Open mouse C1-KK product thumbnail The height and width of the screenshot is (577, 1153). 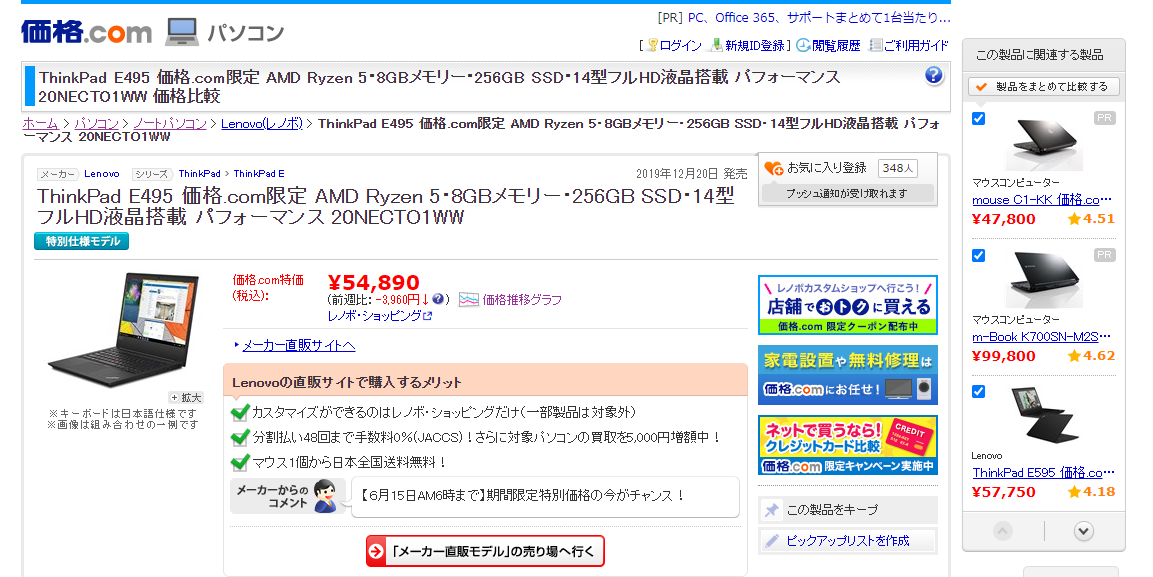[1044, 143]
